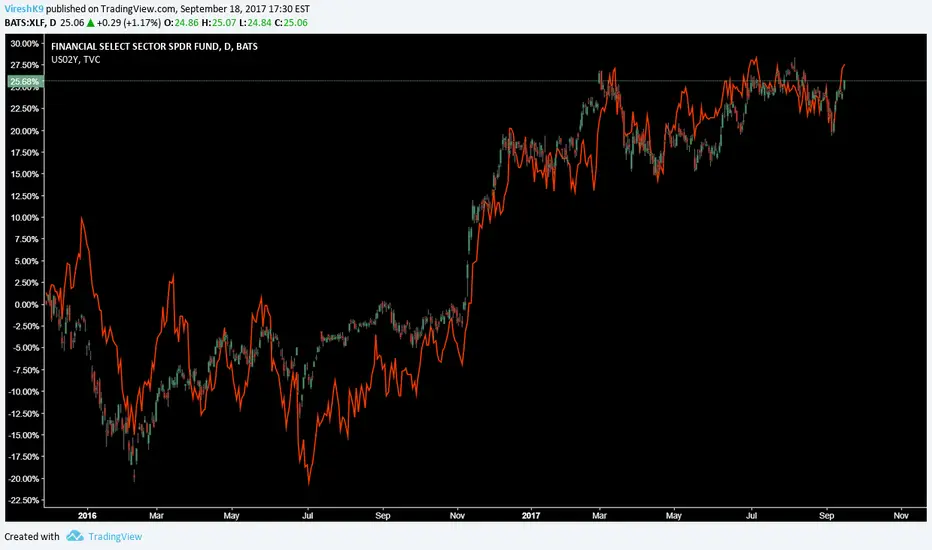The width and height of the screenshot is (932, 550).
Task: Click the FINANCIAL SELECT SECTOR SPDR FUND title
Action: (x=155, y=46)
